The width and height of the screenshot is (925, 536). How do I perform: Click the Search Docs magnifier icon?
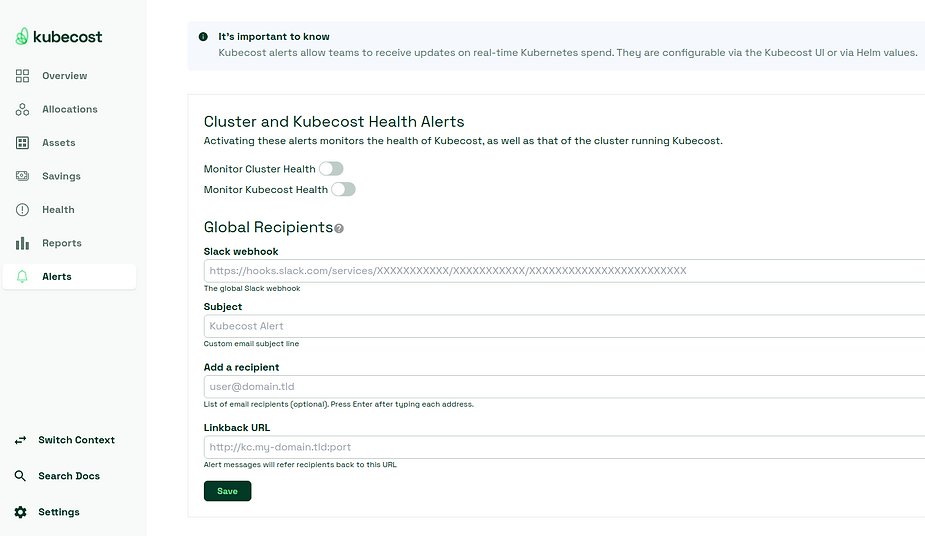pyautogui.click(x=21, y=476)
